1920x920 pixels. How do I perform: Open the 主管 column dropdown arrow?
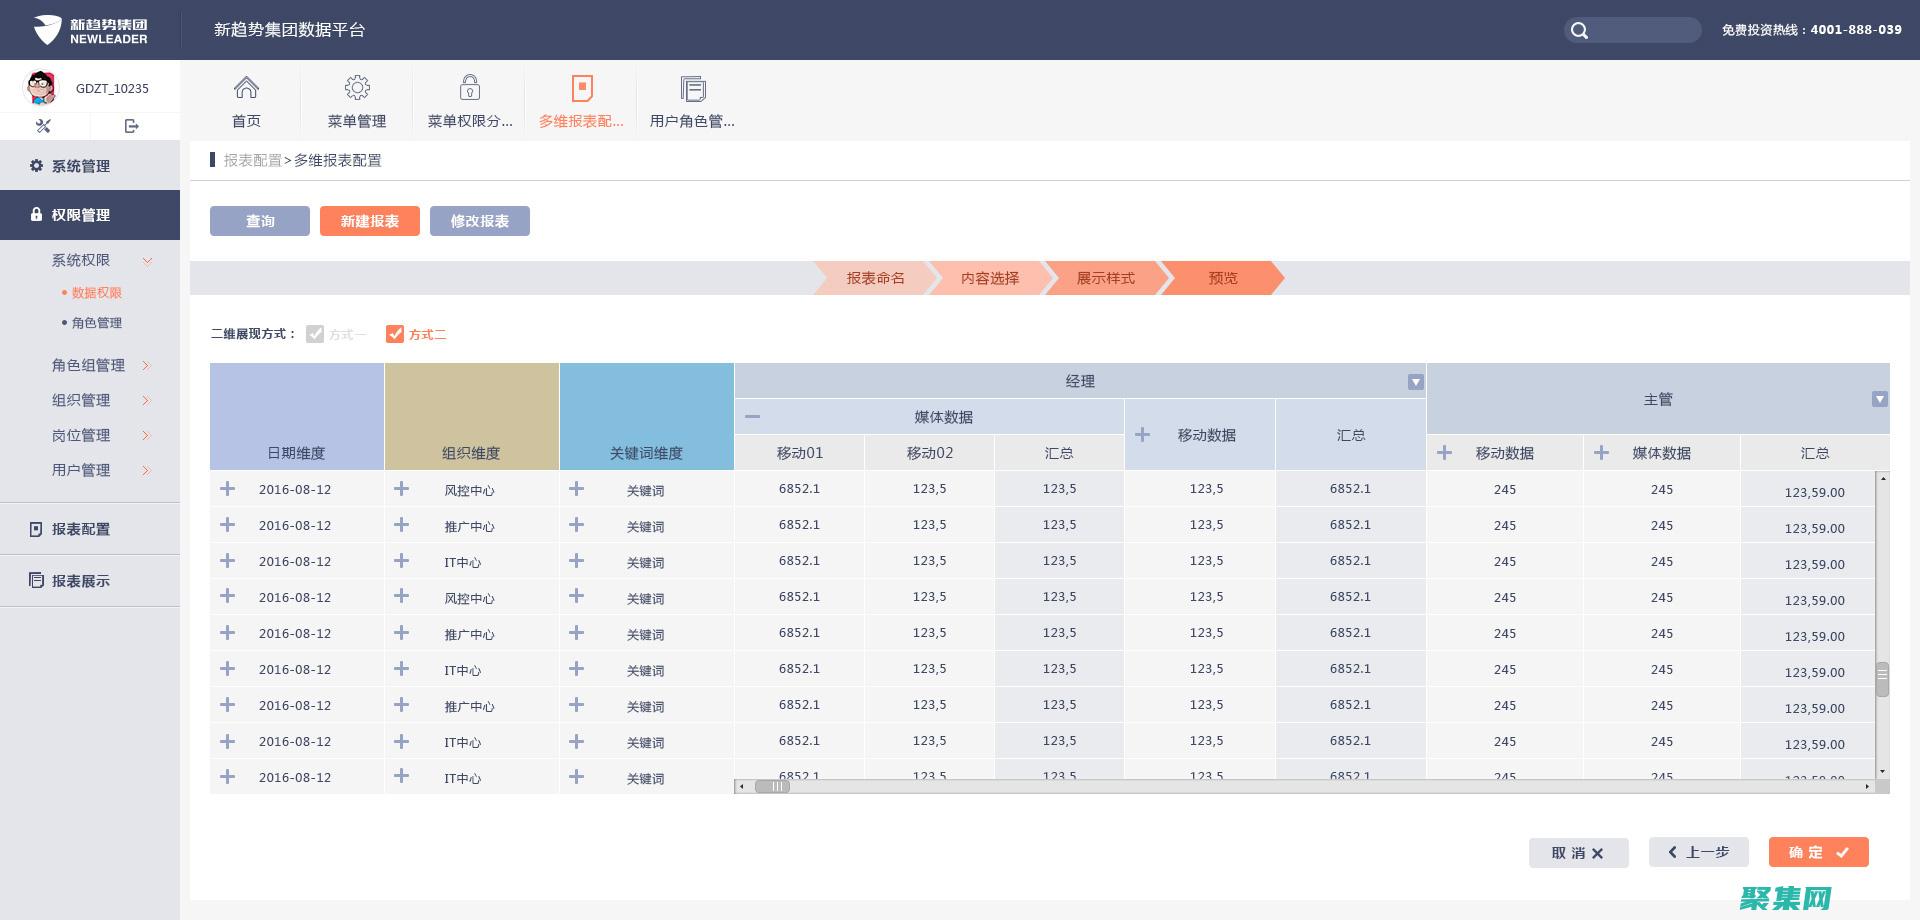coord(1879,399)
